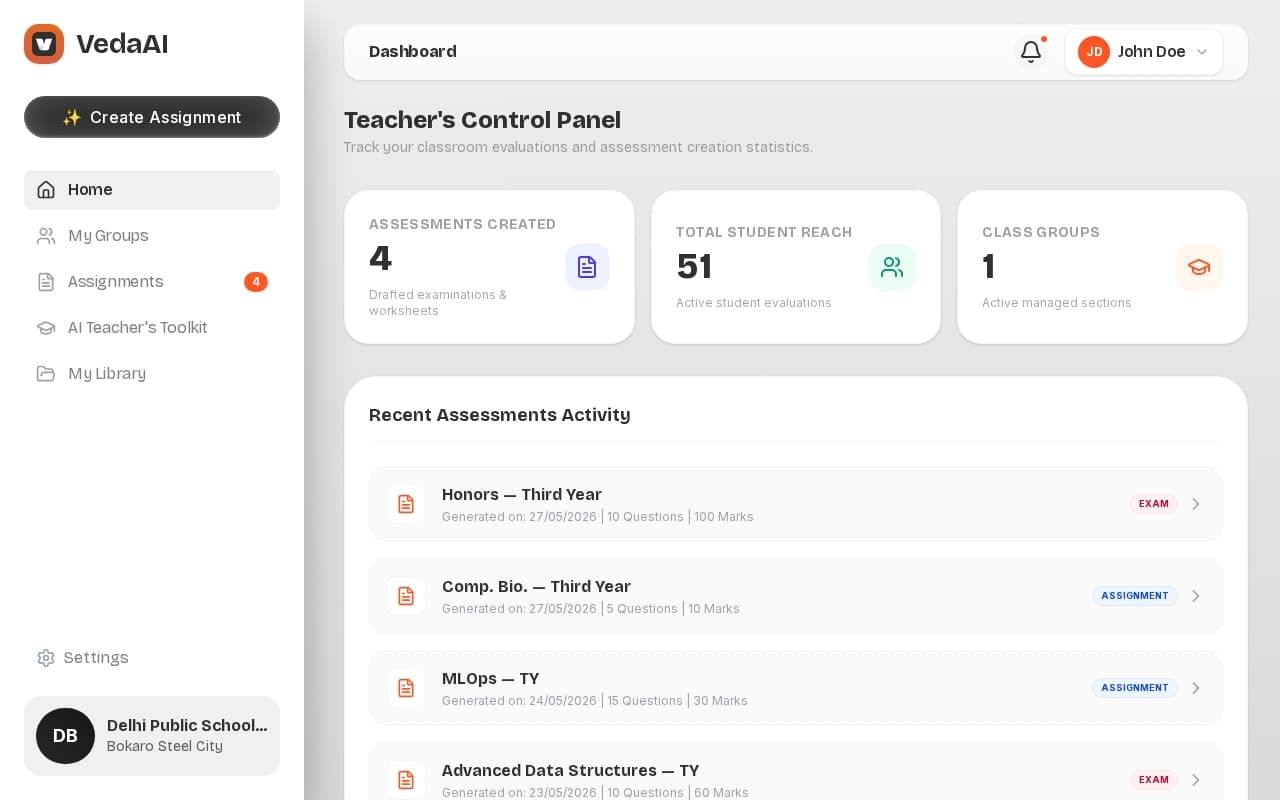Expand MLOps — TY row chevron
The height and width of the screenshot is (800, 1280).
coord(1196,688)
